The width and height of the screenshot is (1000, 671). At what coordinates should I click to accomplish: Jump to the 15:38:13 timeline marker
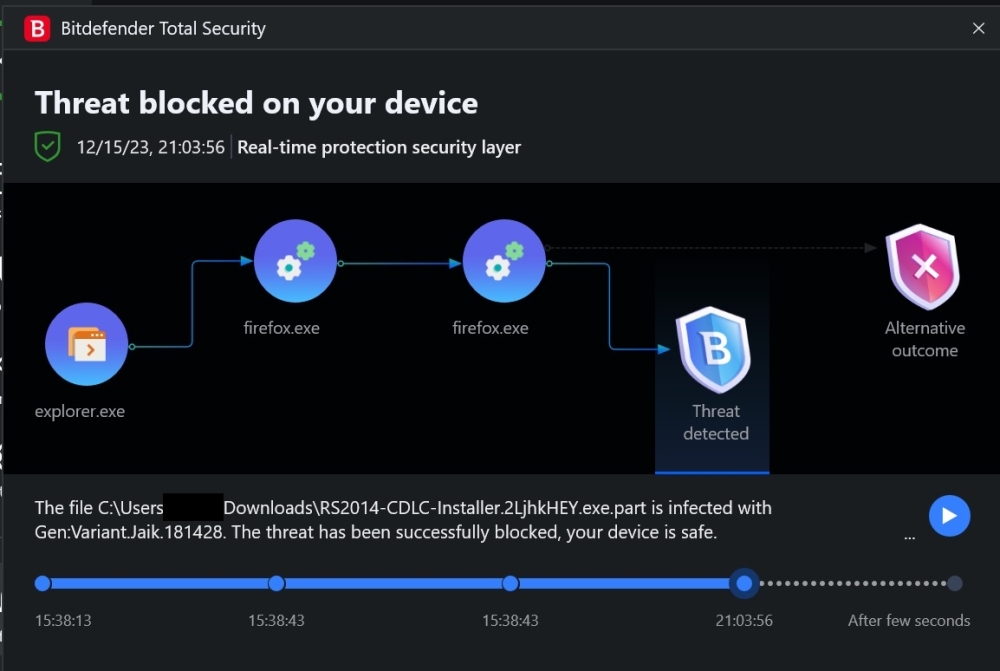[x=42, y=583]
